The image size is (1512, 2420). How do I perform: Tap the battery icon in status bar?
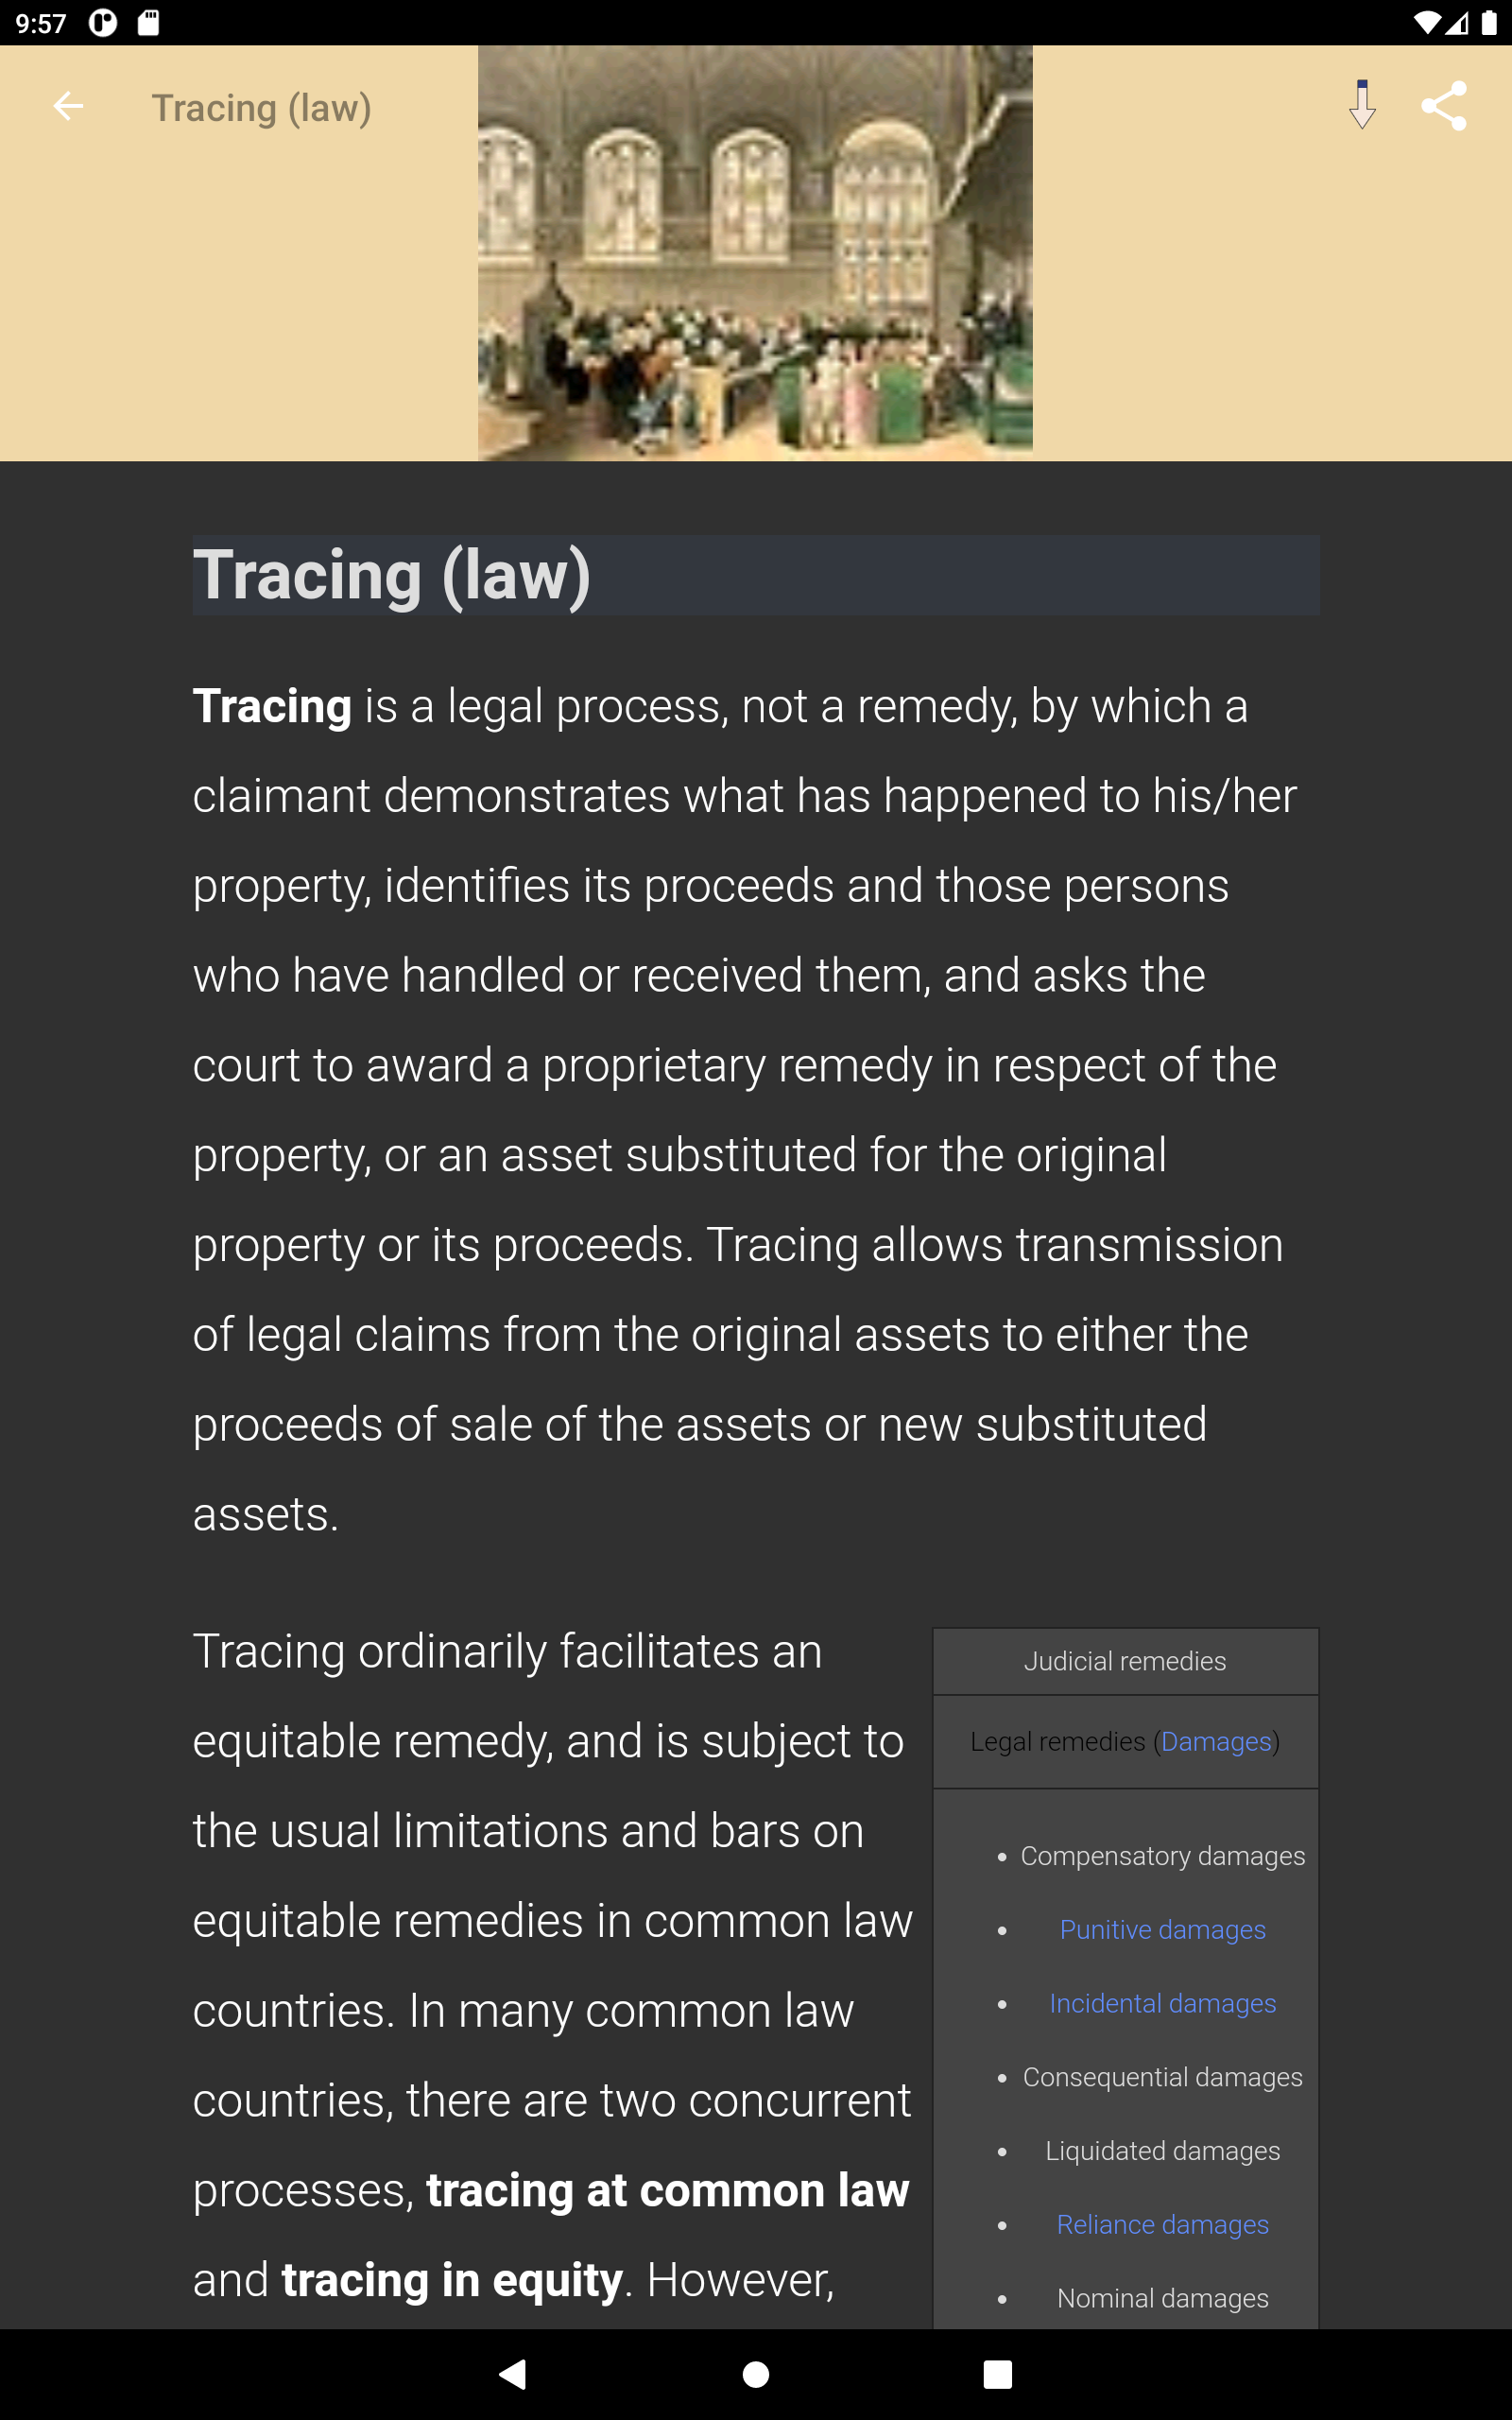[x=1489, y=24]
